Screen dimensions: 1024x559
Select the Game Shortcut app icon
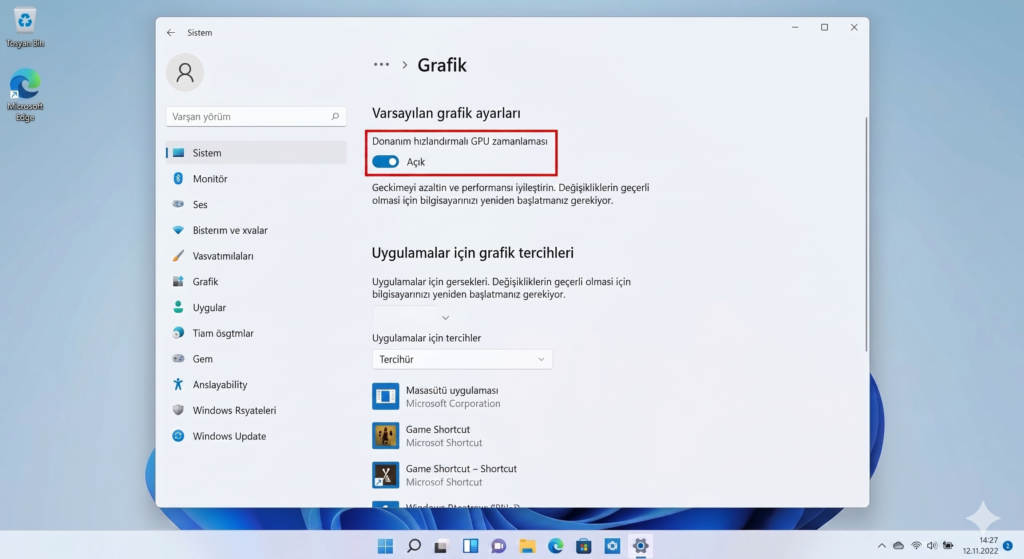385,436
